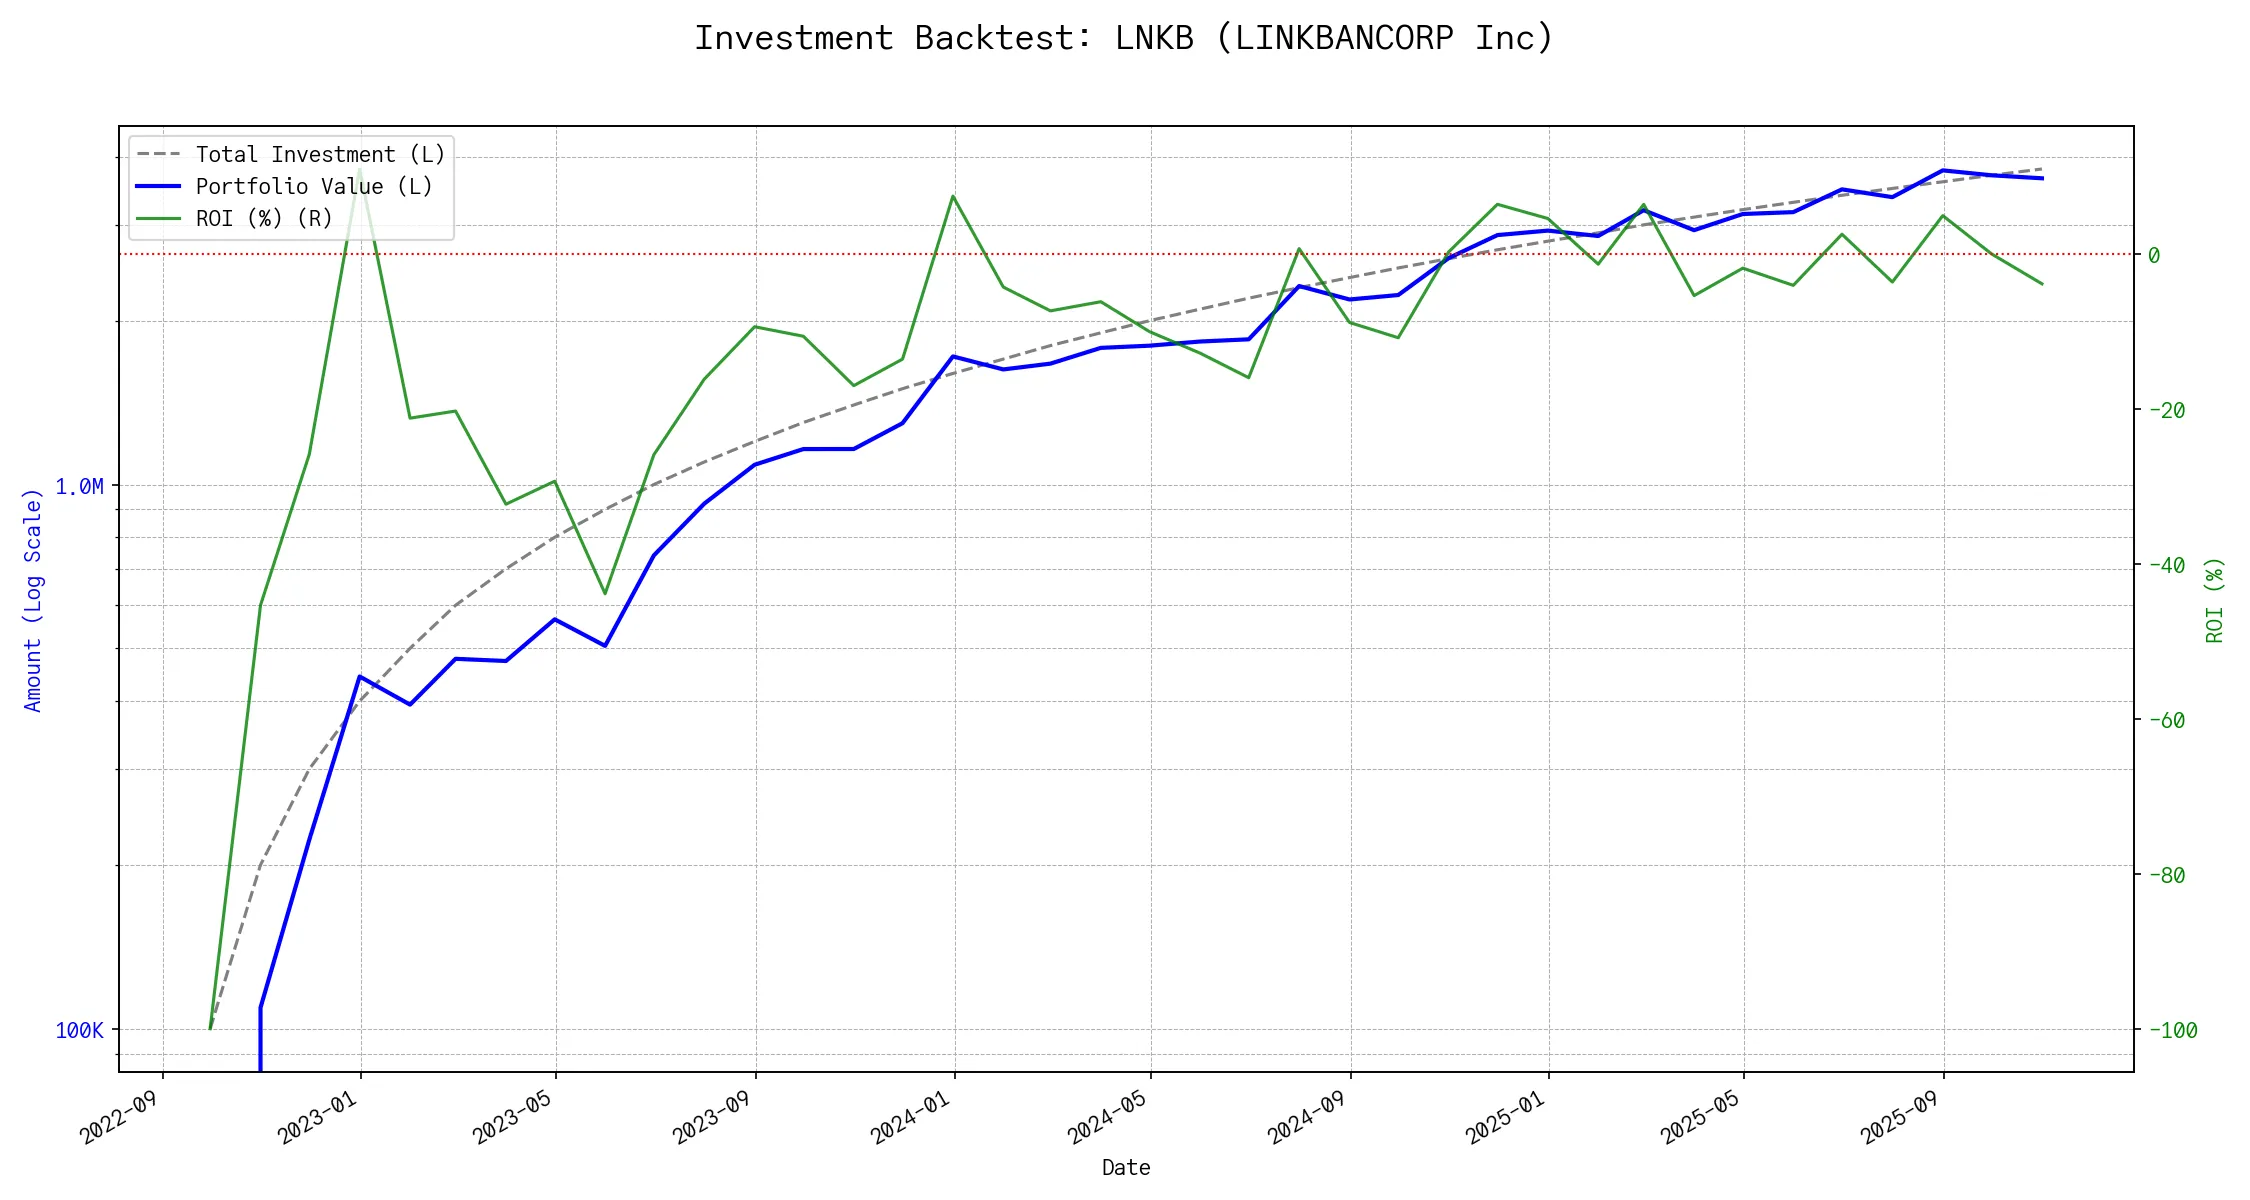Click the 2024-01 date tick label
The width and height of the screenshot is (2250, 1200).
click(x=911, y=1116)
